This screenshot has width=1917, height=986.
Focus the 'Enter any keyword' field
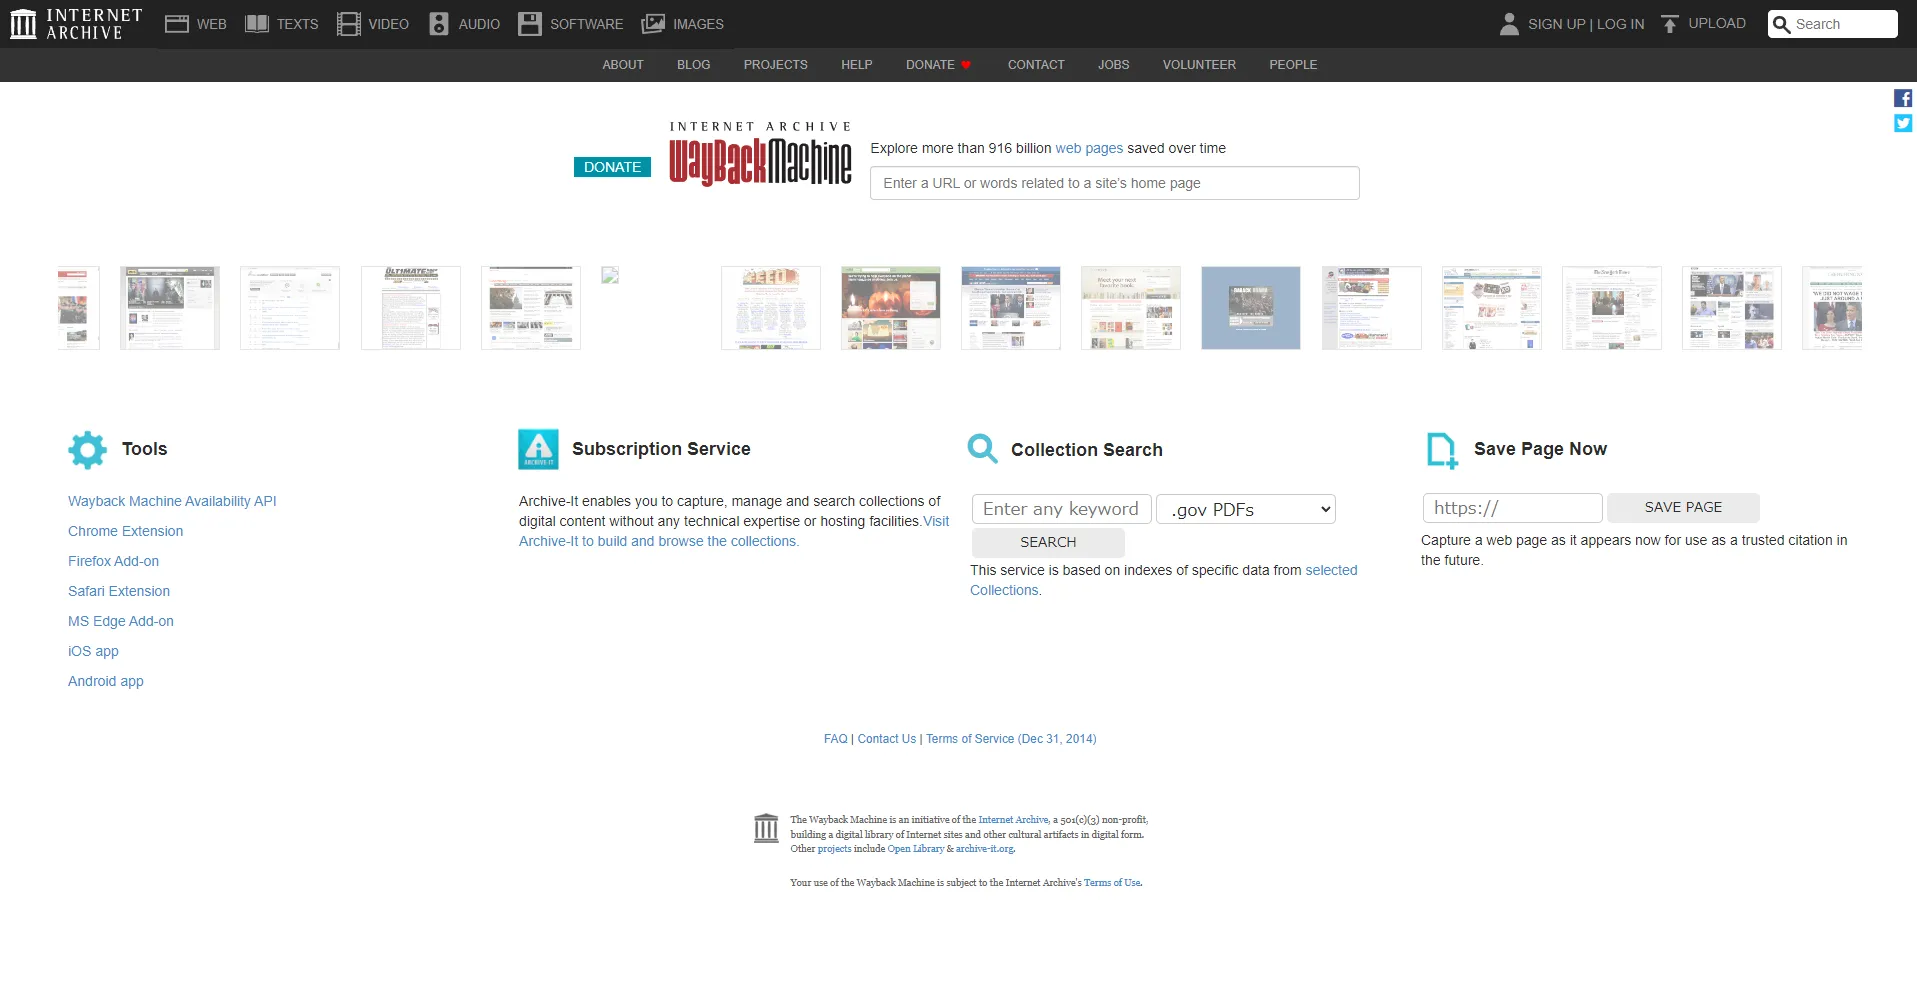pos(1061,509)
